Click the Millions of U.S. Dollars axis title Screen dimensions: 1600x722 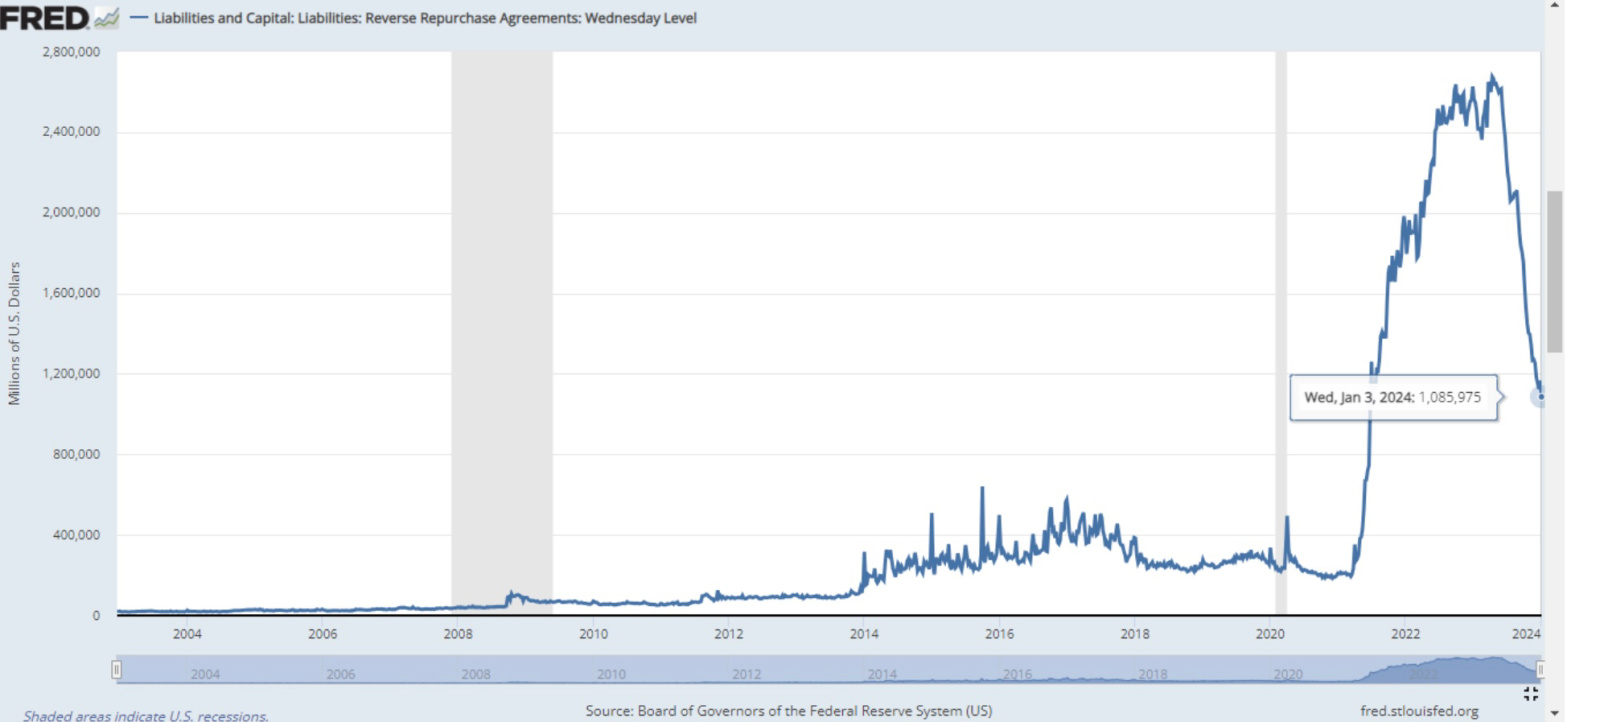(x=14, y=333)
